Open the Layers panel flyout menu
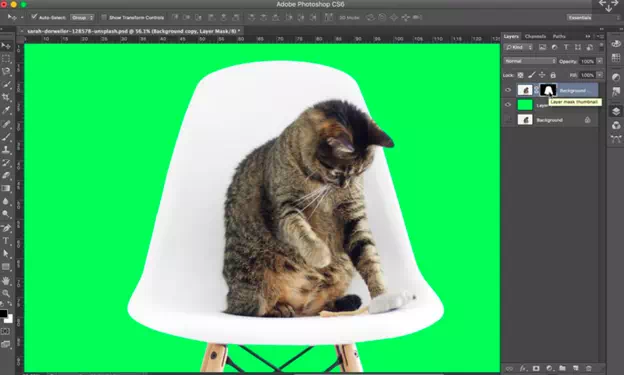The height and width of the screenshot is (375, 624). click(600, 36)
